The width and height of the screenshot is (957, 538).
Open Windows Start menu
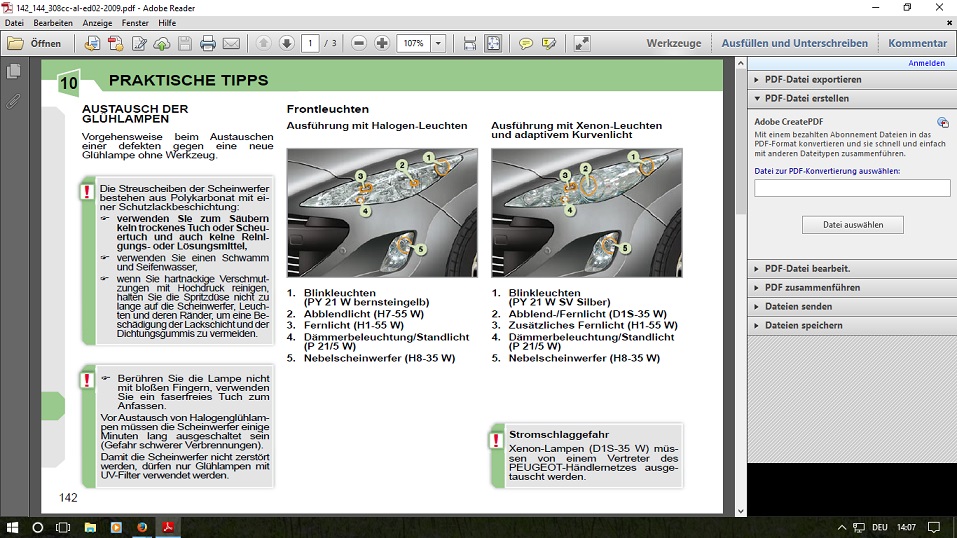tap(13, 527)
